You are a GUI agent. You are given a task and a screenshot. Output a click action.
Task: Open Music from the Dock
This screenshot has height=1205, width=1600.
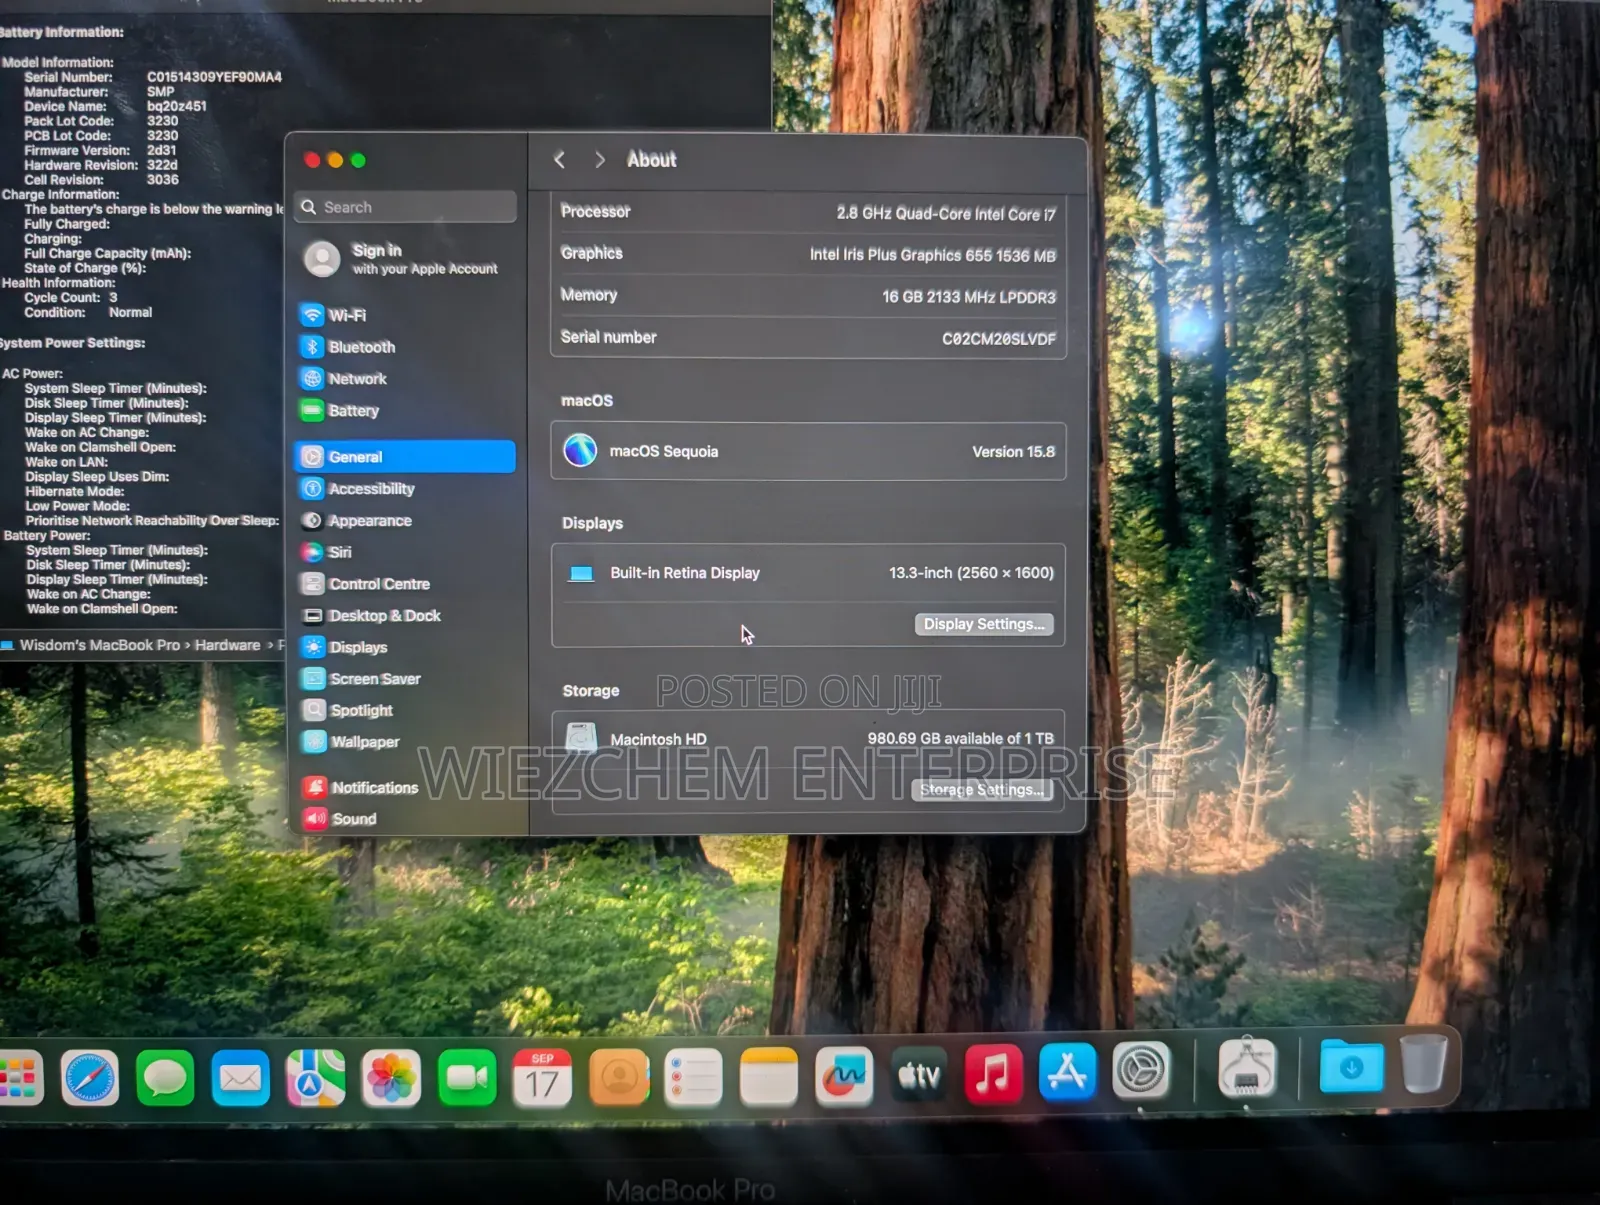(993, 1074)
